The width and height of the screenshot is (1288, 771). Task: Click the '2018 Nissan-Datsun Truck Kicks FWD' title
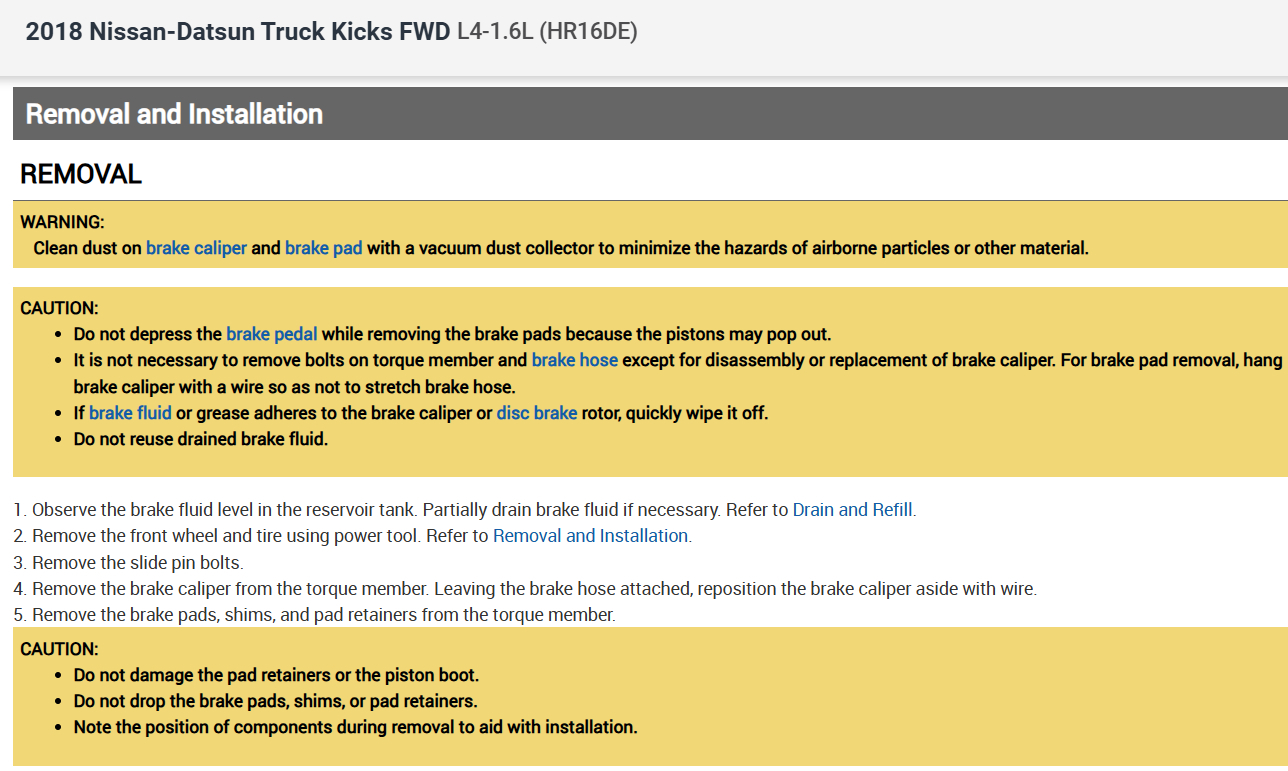coord(237,32)
